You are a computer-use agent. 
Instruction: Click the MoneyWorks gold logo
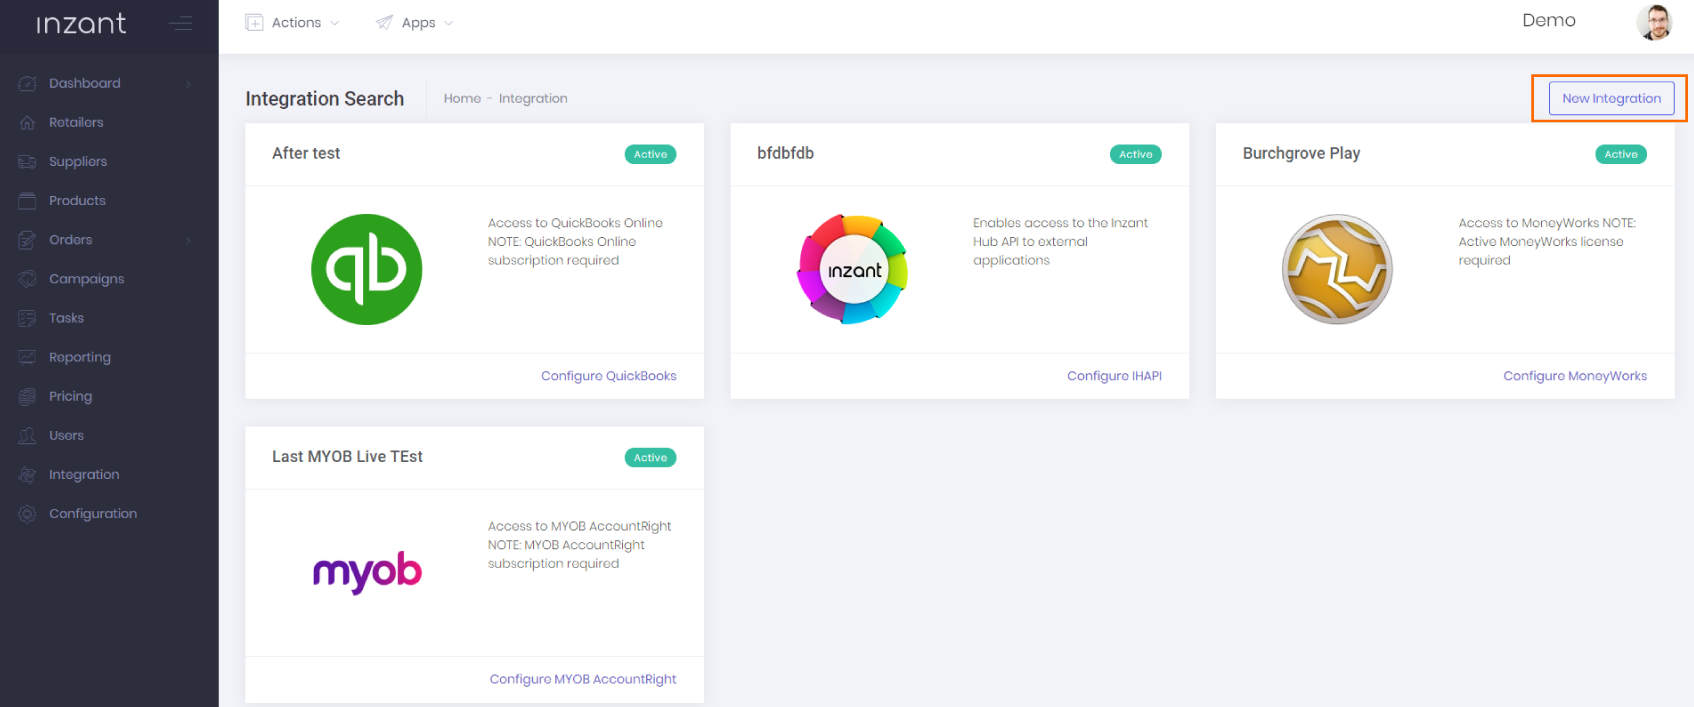click(x=1337, y=269)
